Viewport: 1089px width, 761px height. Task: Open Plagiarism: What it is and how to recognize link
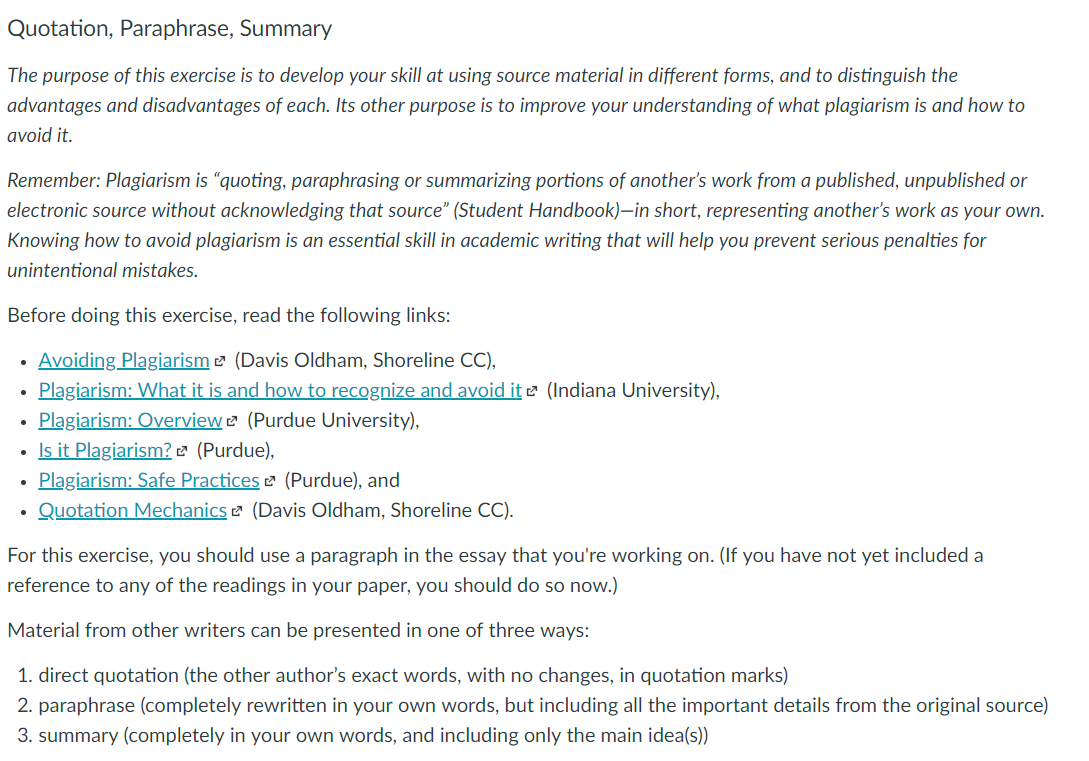[x=280, y=390]
